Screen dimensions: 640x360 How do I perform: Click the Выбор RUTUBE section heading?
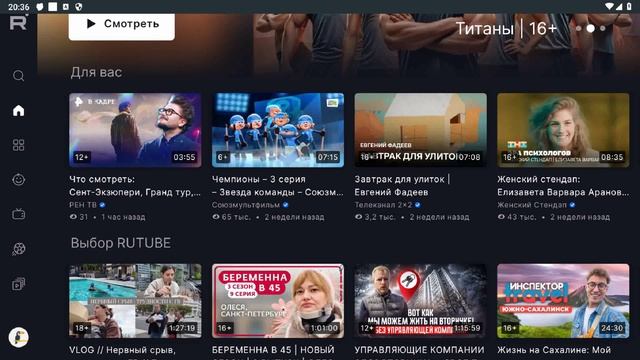pyautogui.click(x=121, y=243)
